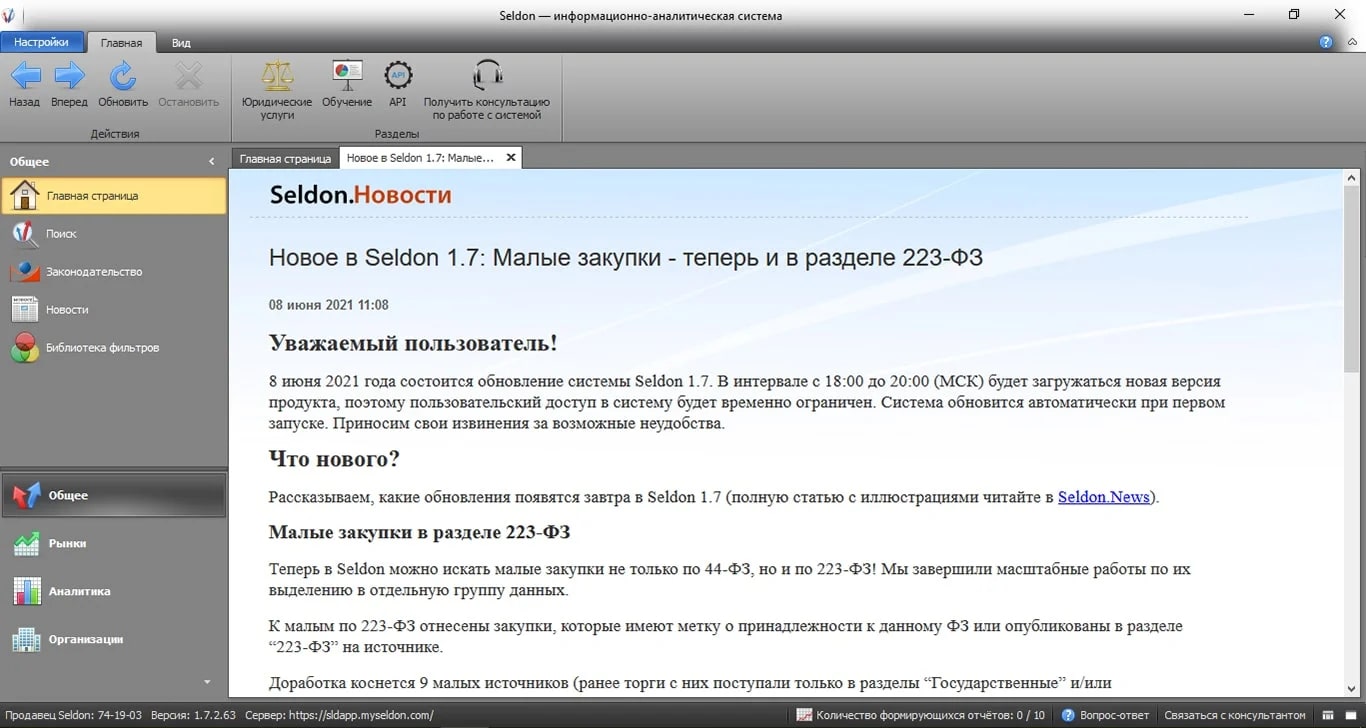Open Законодательство in the sidebar
This screenshot has height=728, width=1366.
pos(114,272)
